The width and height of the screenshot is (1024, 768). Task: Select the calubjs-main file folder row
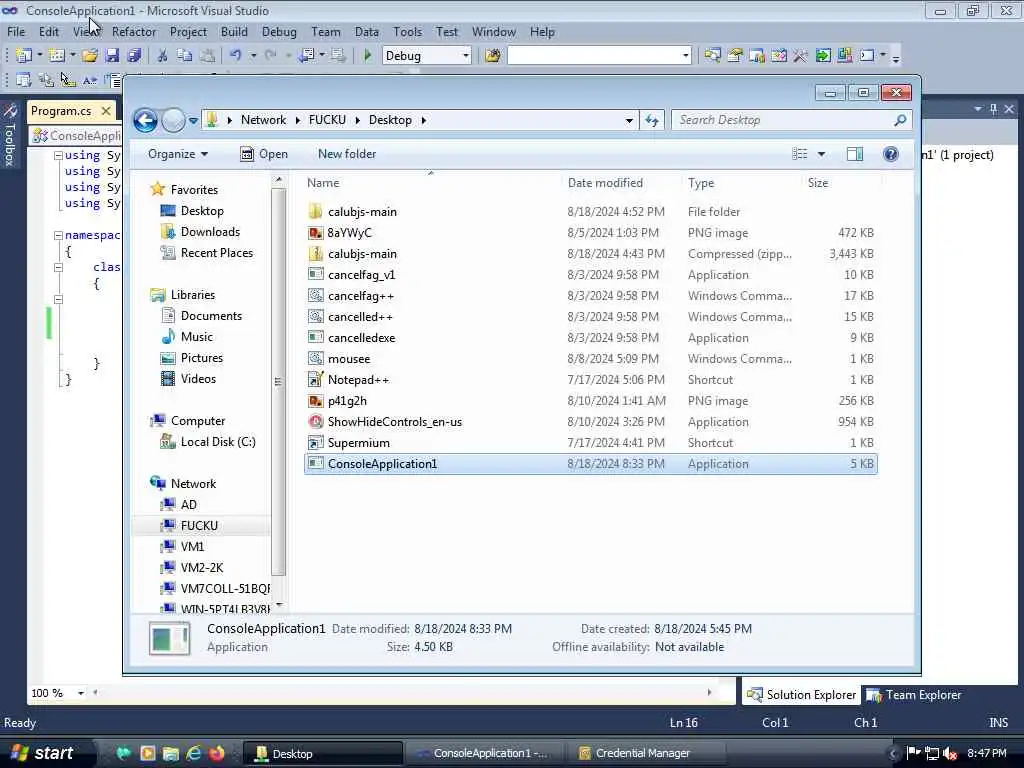591,212
